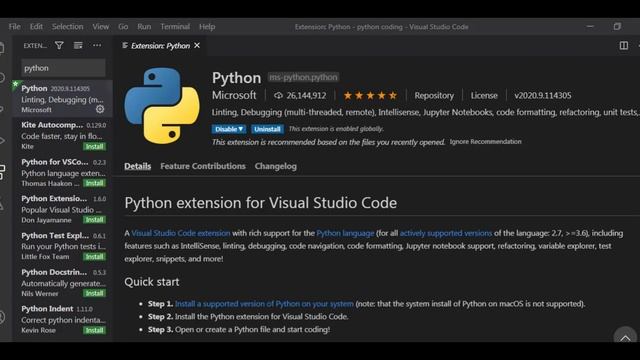Click the Uninstall button
Screen dimensions: 640x360
pos(267,129)
